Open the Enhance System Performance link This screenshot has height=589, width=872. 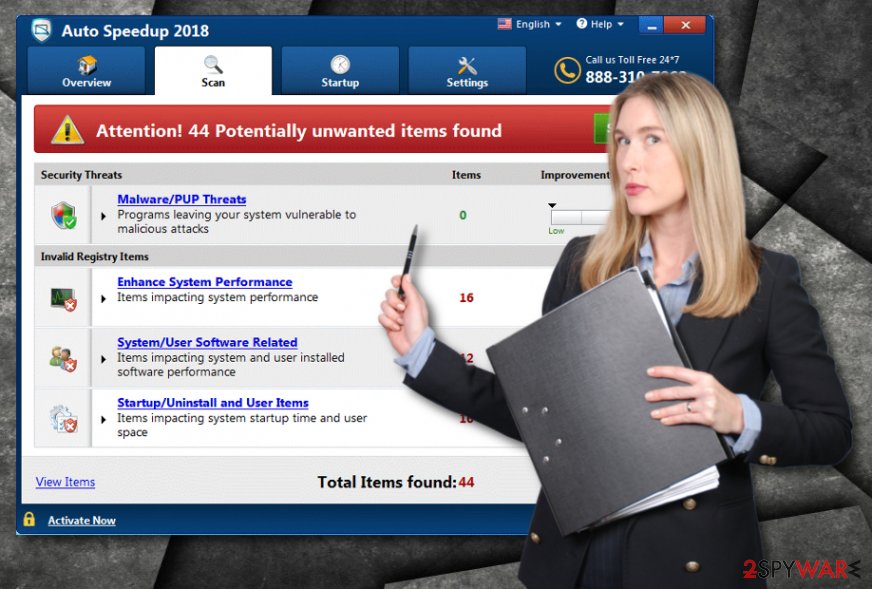205,282
